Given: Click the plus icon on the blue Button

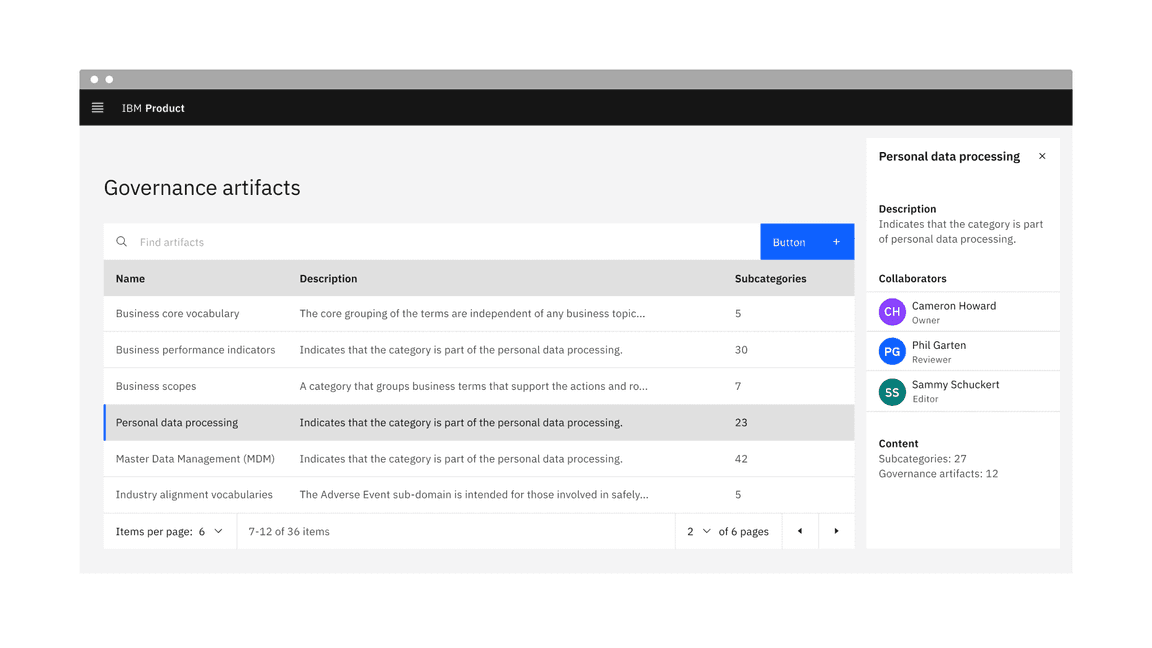Looking at the screenshot, I should point(836,241).
